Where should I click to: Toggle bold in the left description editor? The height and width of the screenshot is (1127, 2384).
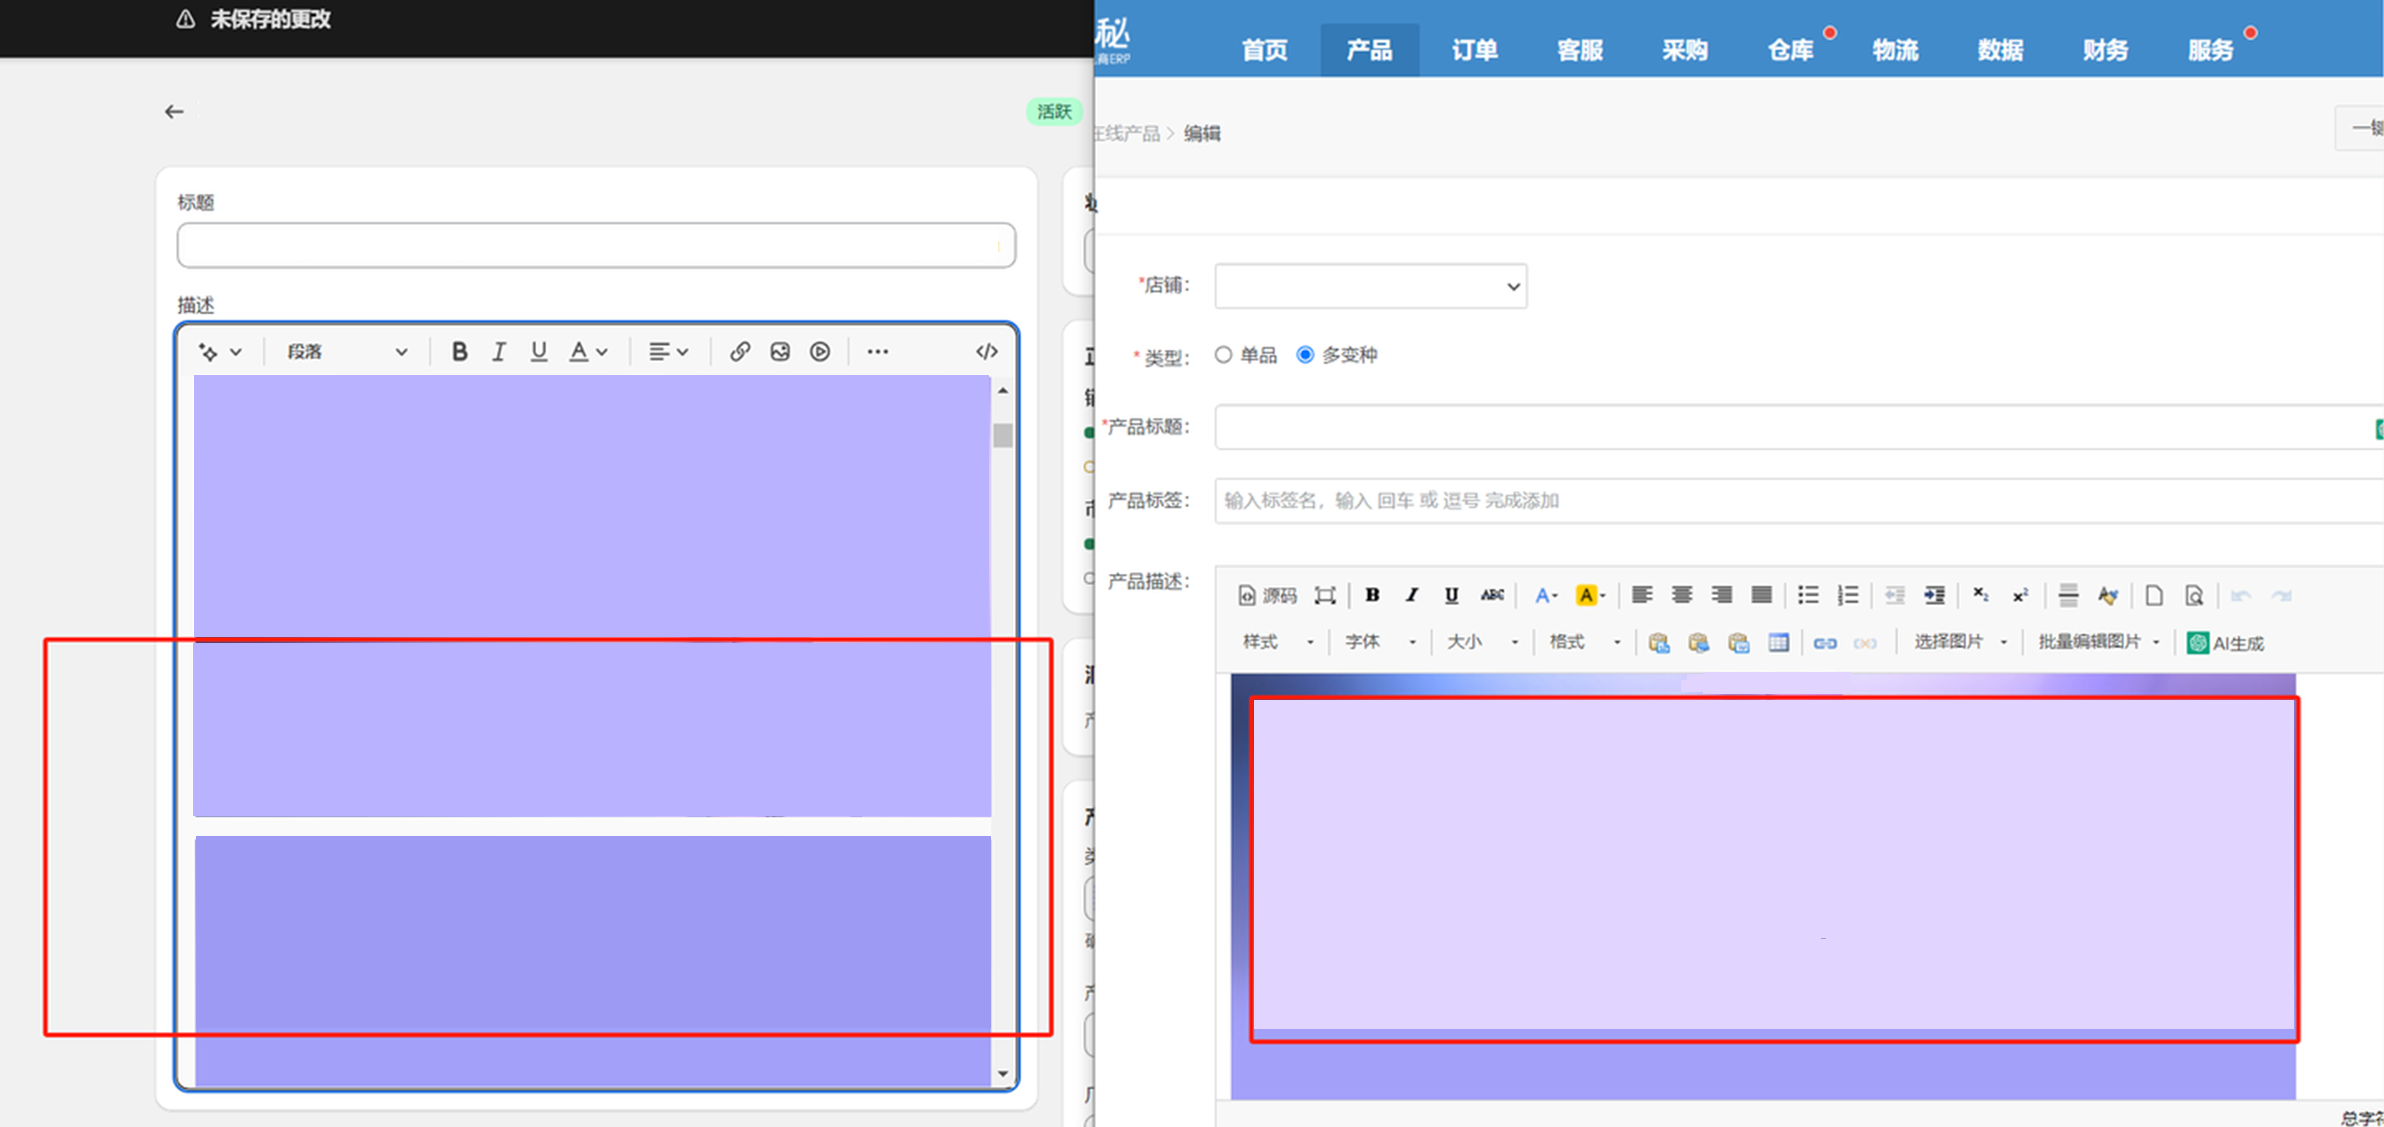point(459,351)
